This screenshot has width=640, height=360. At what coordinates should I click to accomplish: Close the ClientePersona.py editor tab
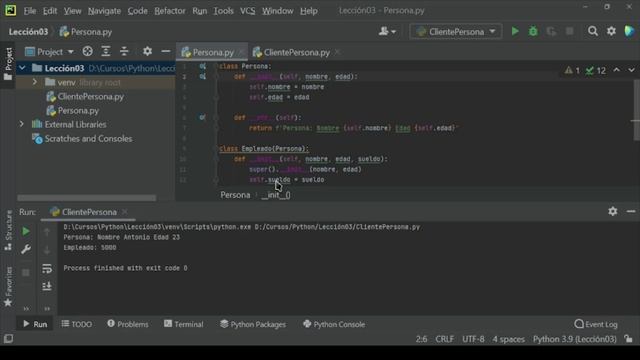point(337,52)
